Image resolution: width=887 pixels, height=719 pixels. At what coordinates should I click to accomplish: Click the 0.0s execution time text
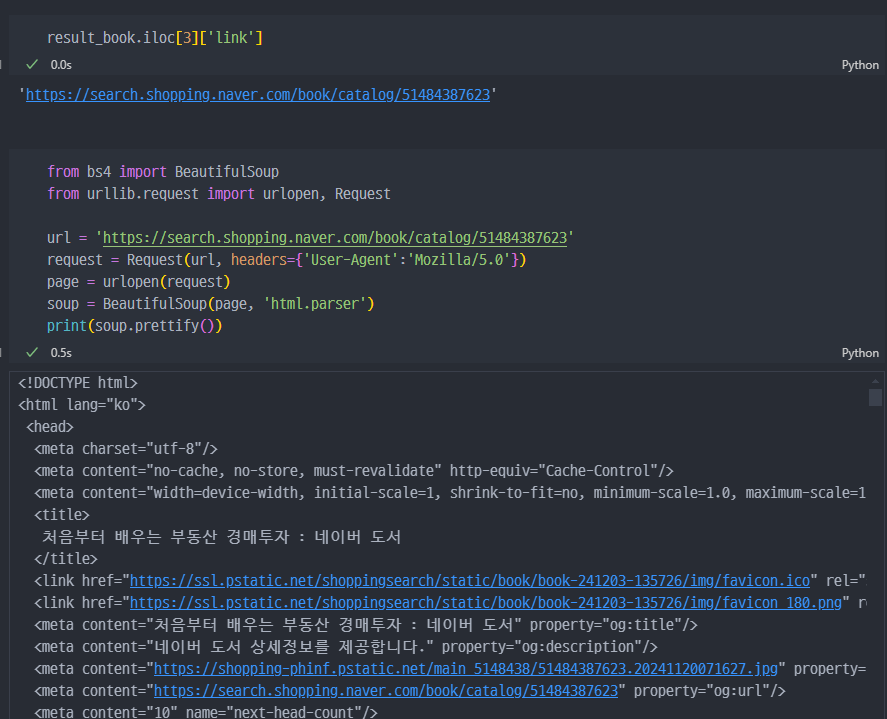pyautogui.click(x=61, y=65)
